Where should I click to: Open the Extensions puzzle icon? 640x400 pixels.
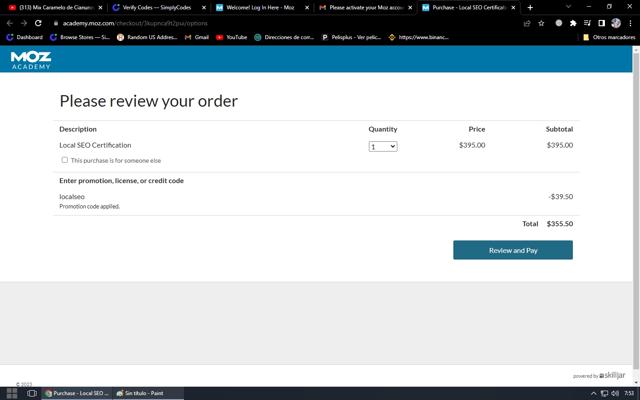(573, 23)
